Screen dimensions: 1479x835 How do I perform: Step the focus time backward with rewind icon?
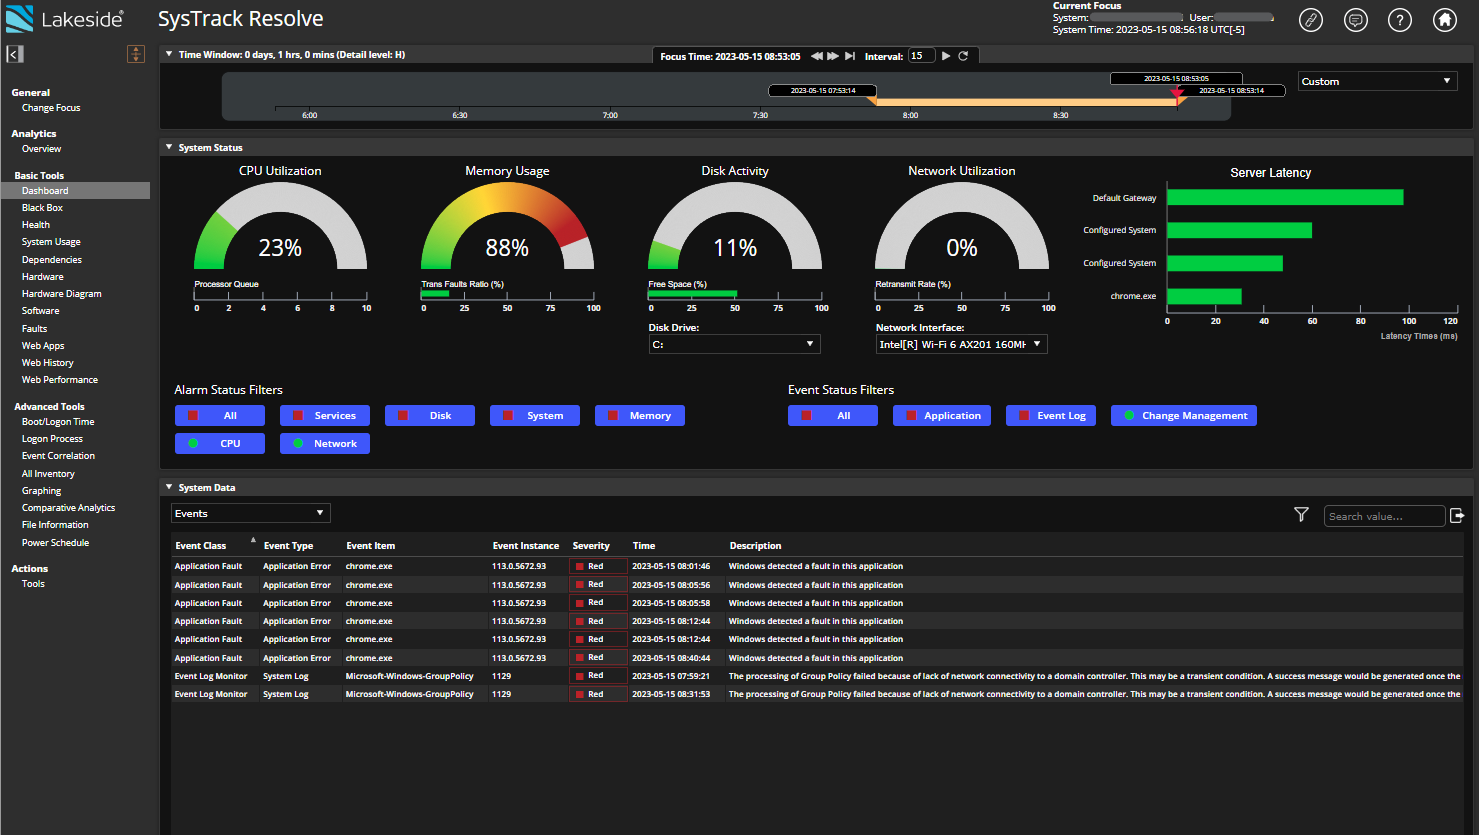coord(817,56)
